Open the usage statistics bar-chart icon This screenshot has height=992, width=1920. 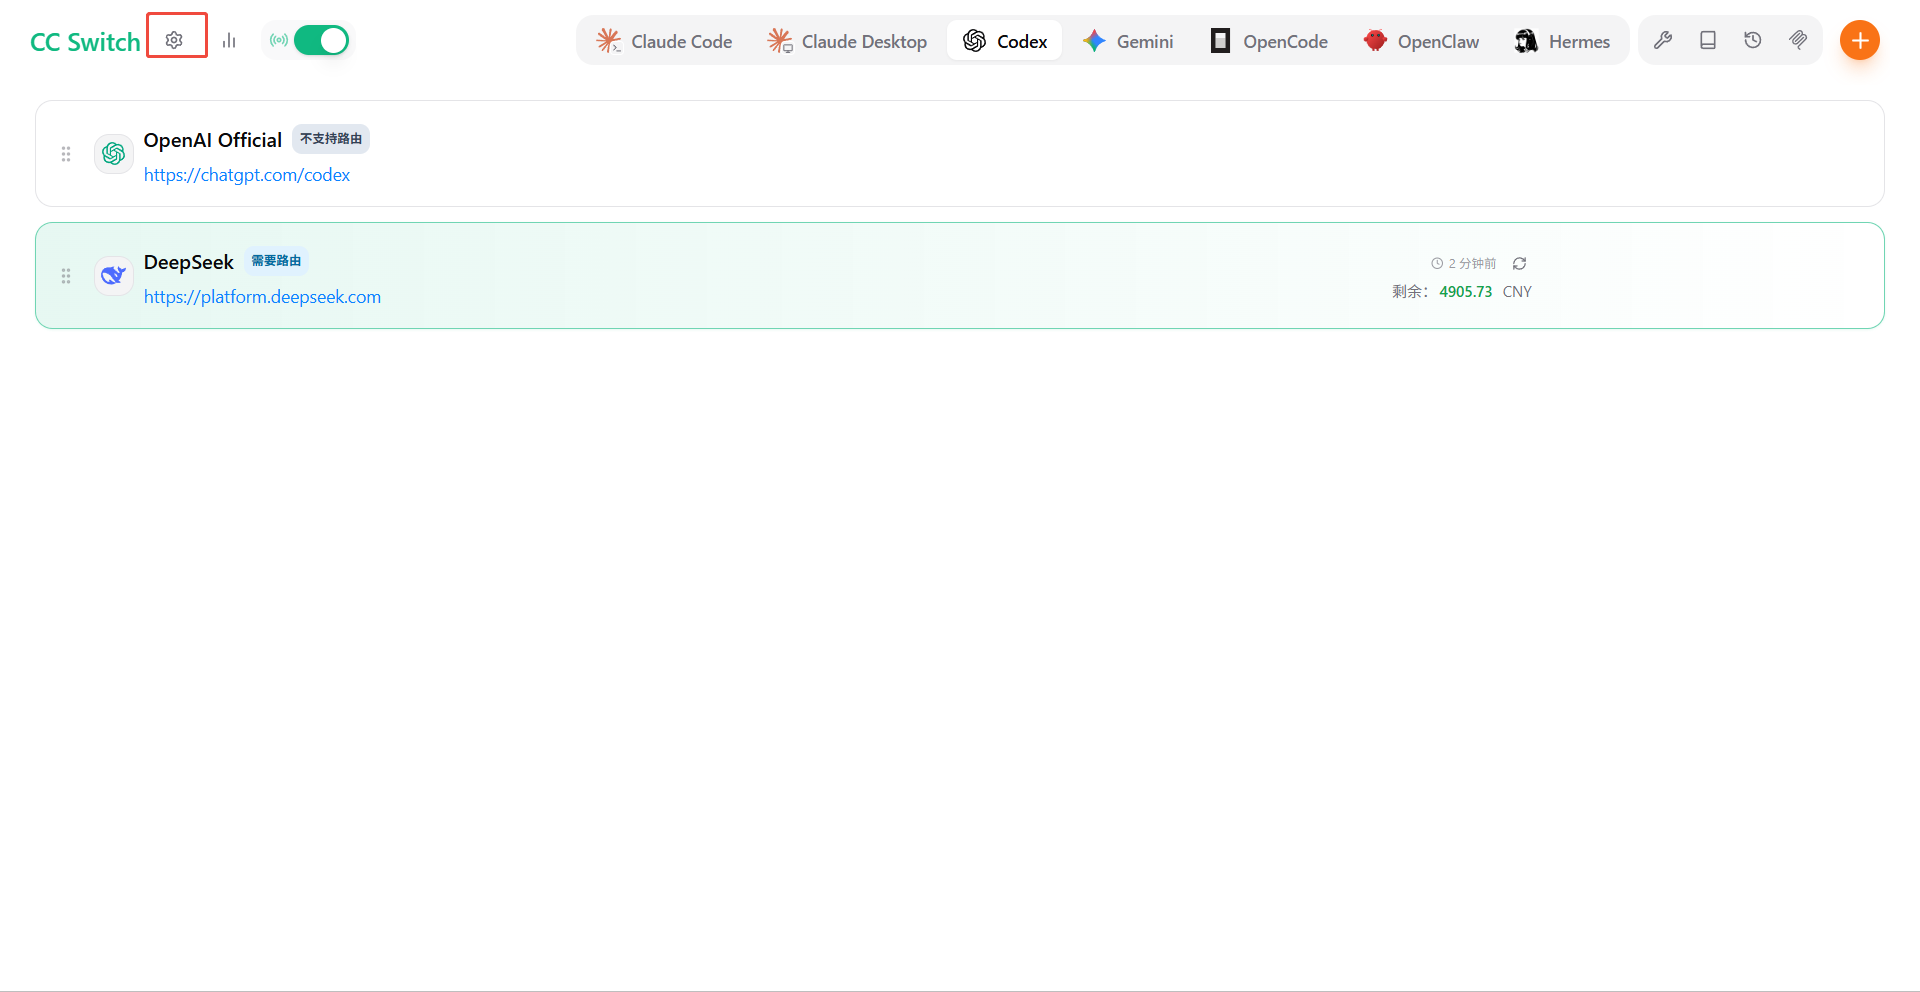pyautogui.click(x=229, y=40)
